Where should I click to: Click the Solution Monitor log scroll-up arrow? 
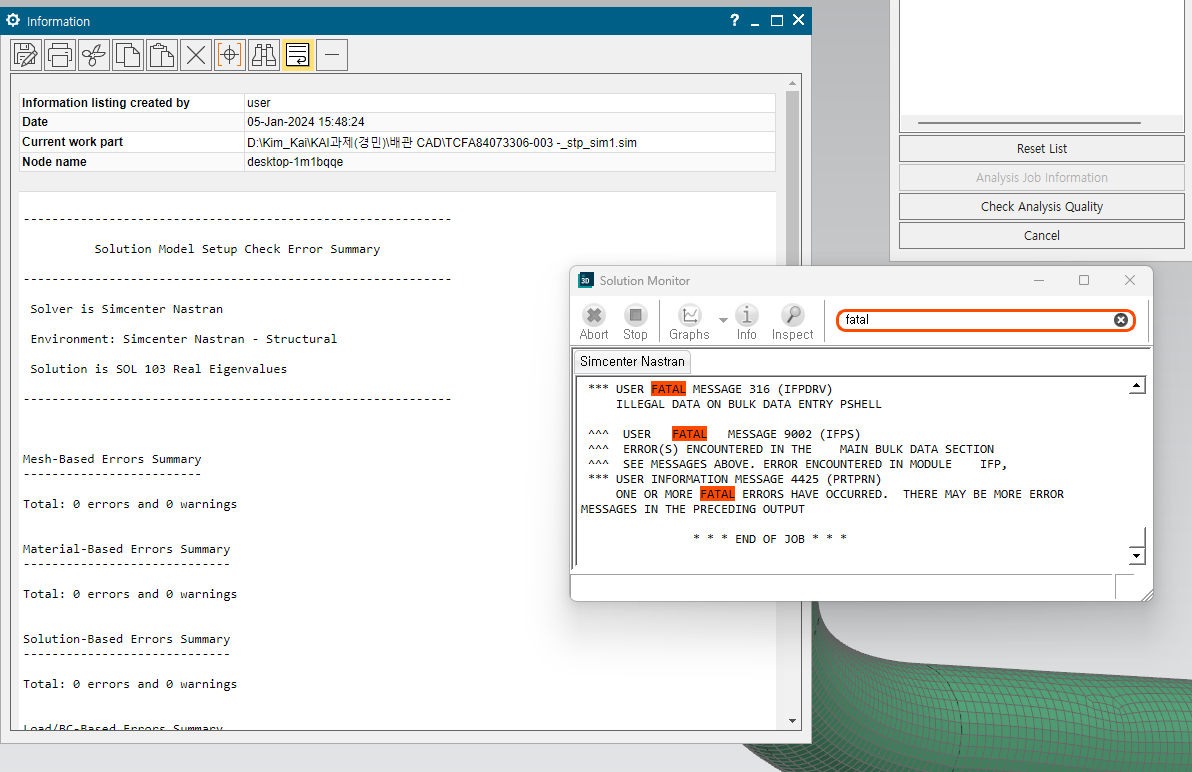coord(1137,386)
